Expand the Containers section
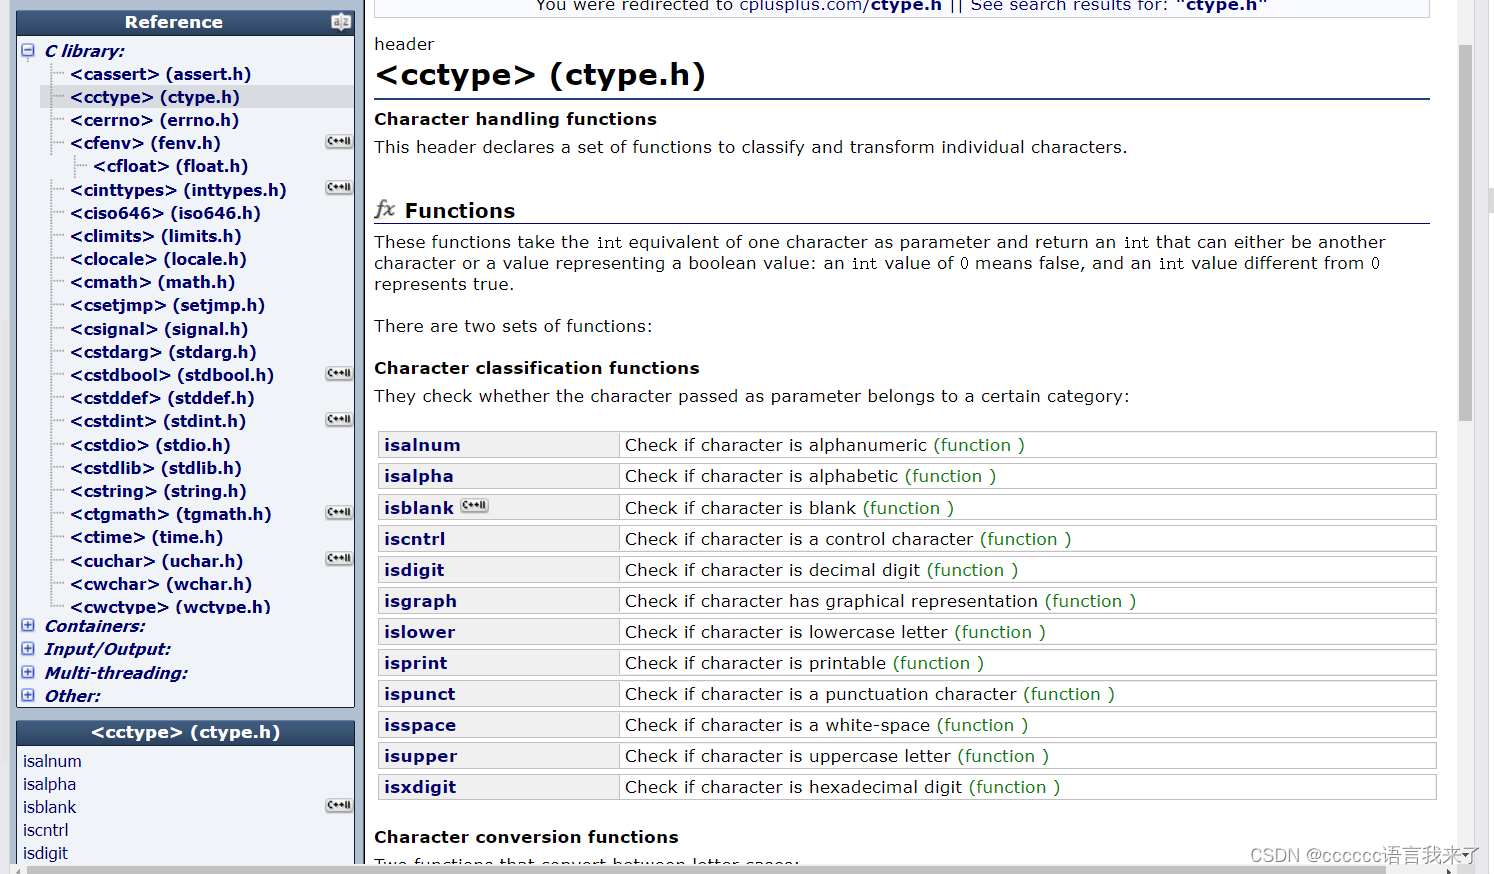 point(28,625)
